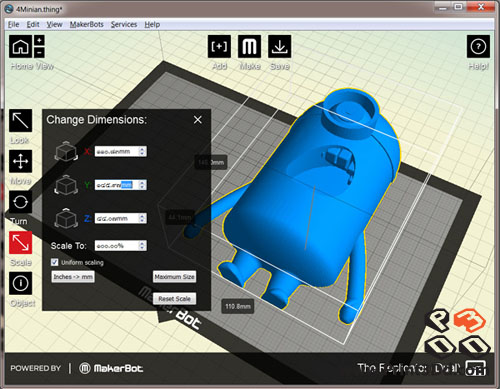Click the Reset Scale button

click(174, 299)
